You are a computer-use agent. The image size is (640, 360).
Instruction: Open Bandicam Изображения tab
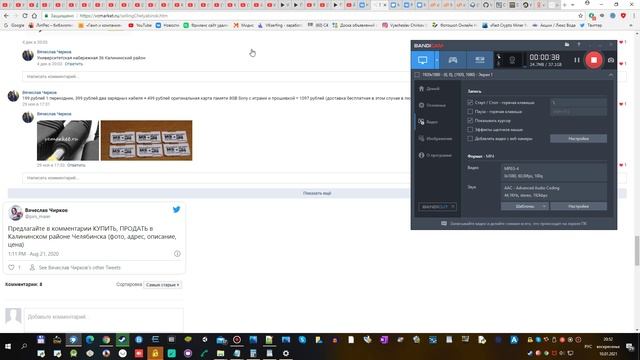click(x=435, y=139)
